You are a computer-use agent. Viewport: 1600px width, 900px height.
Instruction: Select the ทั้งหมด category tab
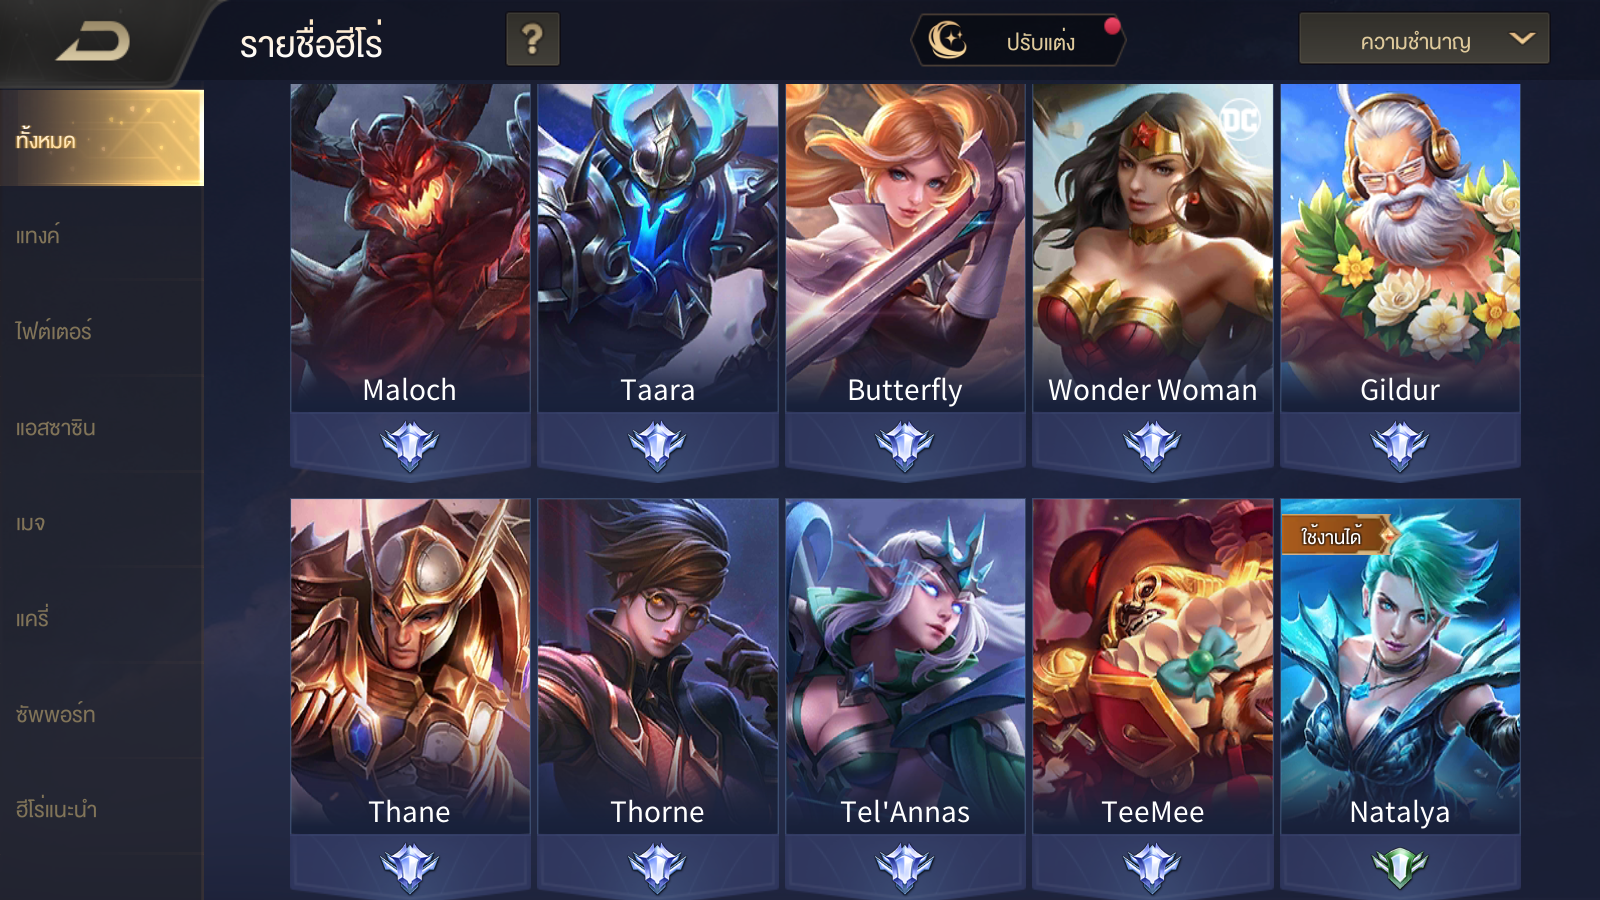101,138
